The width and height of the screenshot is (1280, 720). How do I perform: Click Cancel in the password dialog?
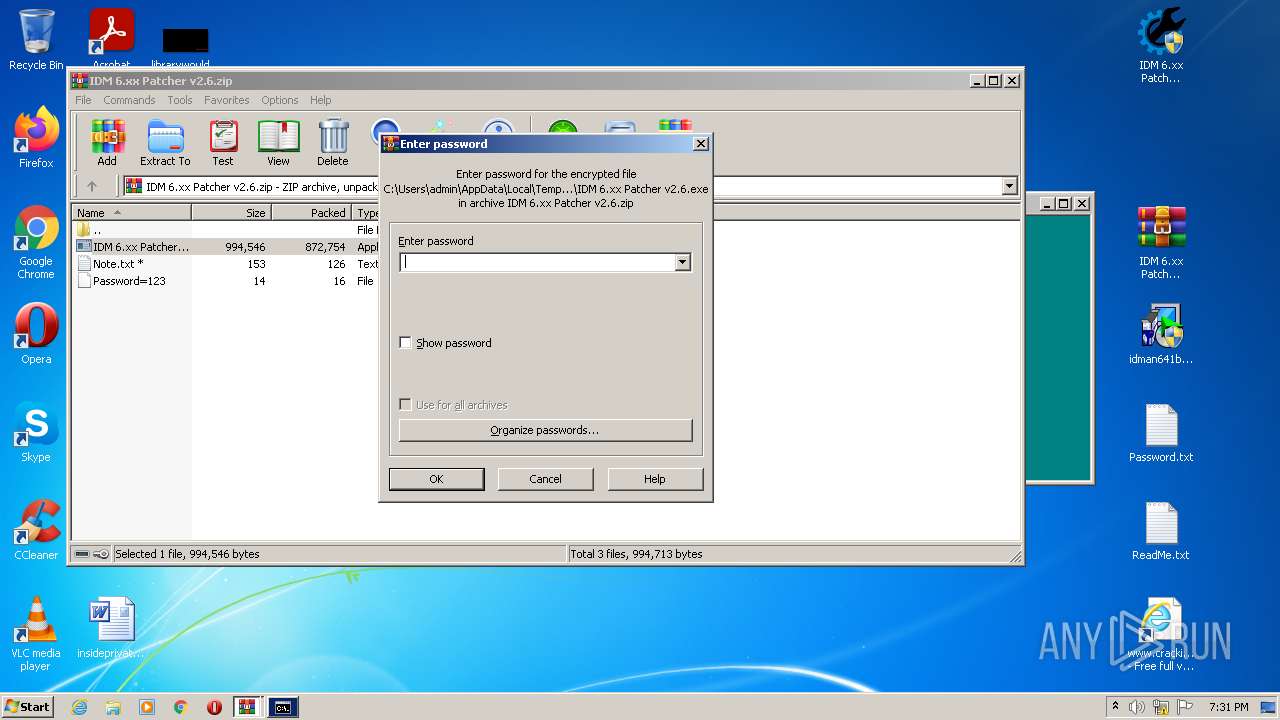tap(545, 479)
